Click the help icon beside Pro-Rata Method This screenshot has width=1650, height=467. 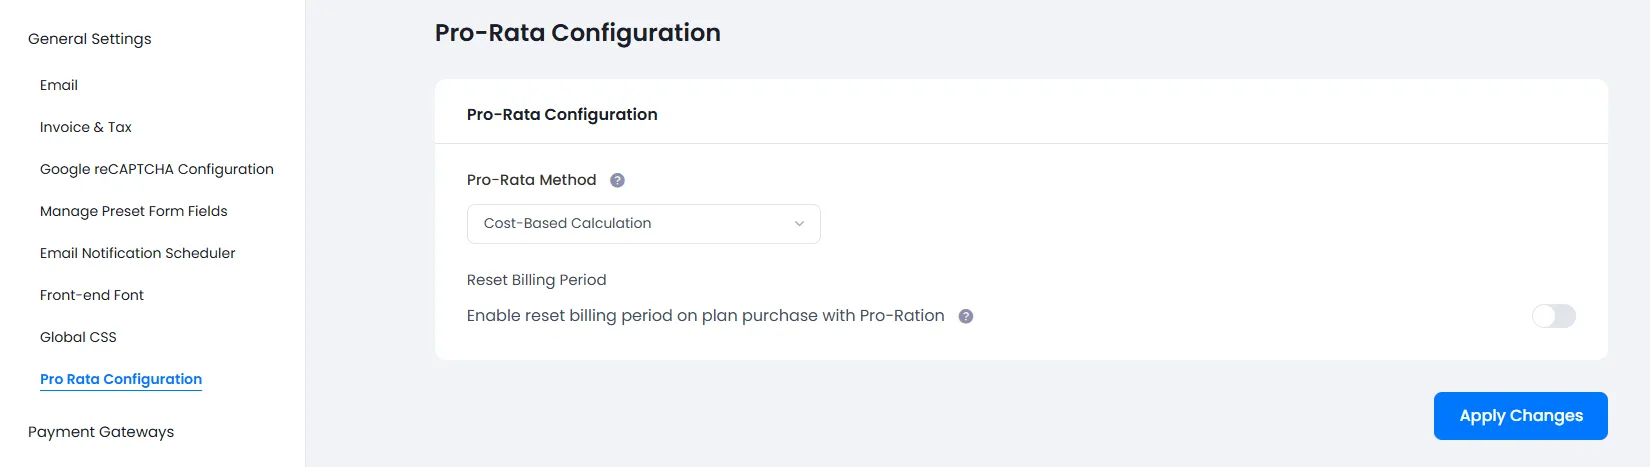coord(617,180)
